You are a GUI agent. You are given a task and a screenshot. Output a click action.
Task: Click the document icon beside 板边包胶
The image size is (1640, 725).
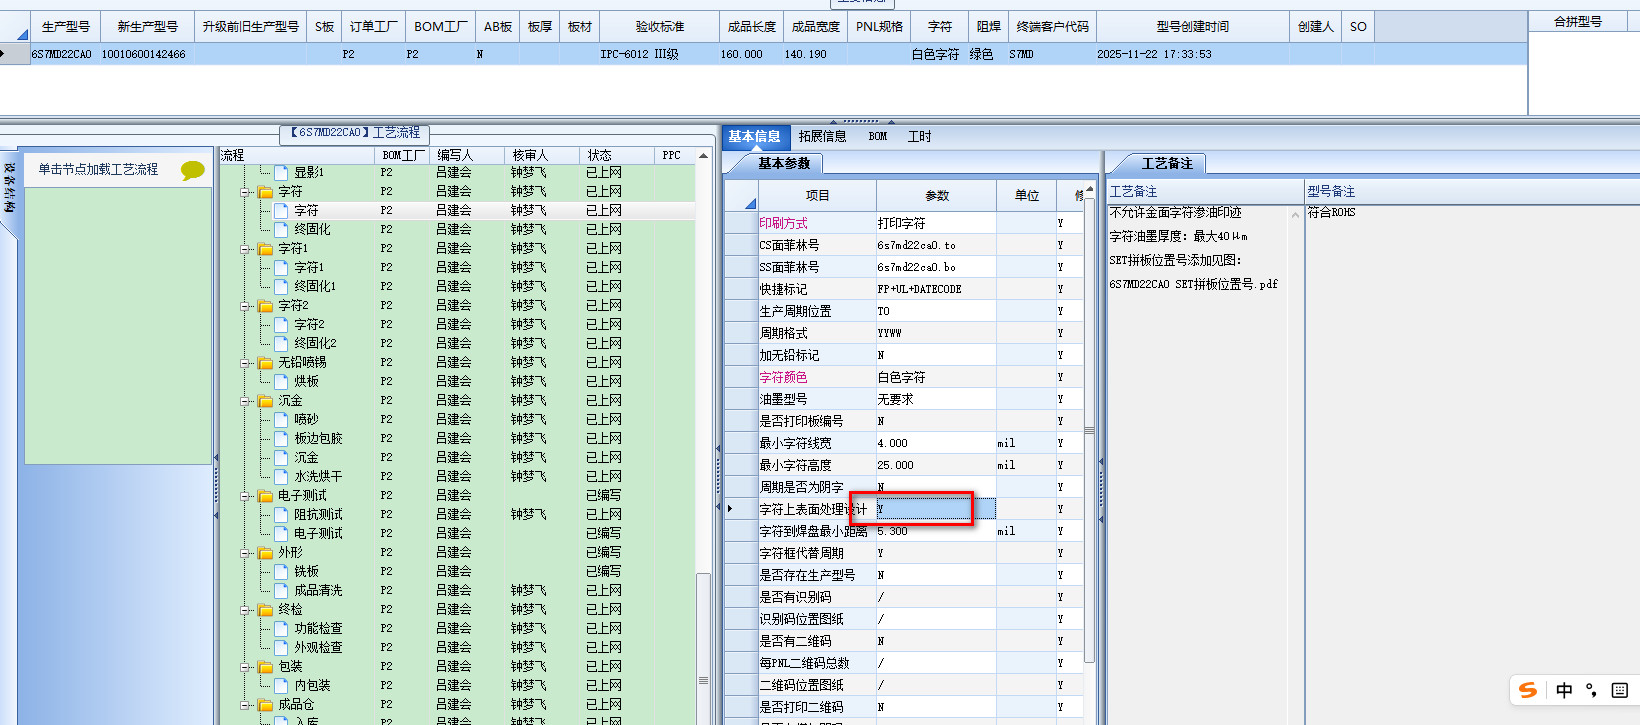click(281, 438)
